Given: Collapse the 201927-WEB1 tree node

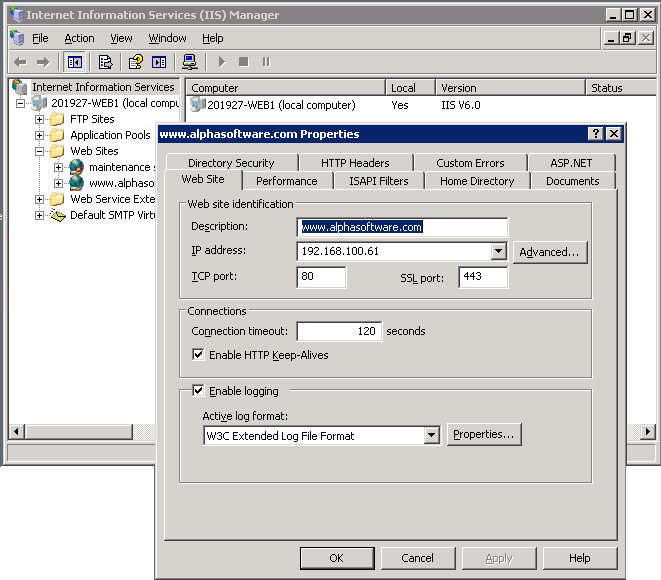Looking at the screenshot, I should coord(20,103).
